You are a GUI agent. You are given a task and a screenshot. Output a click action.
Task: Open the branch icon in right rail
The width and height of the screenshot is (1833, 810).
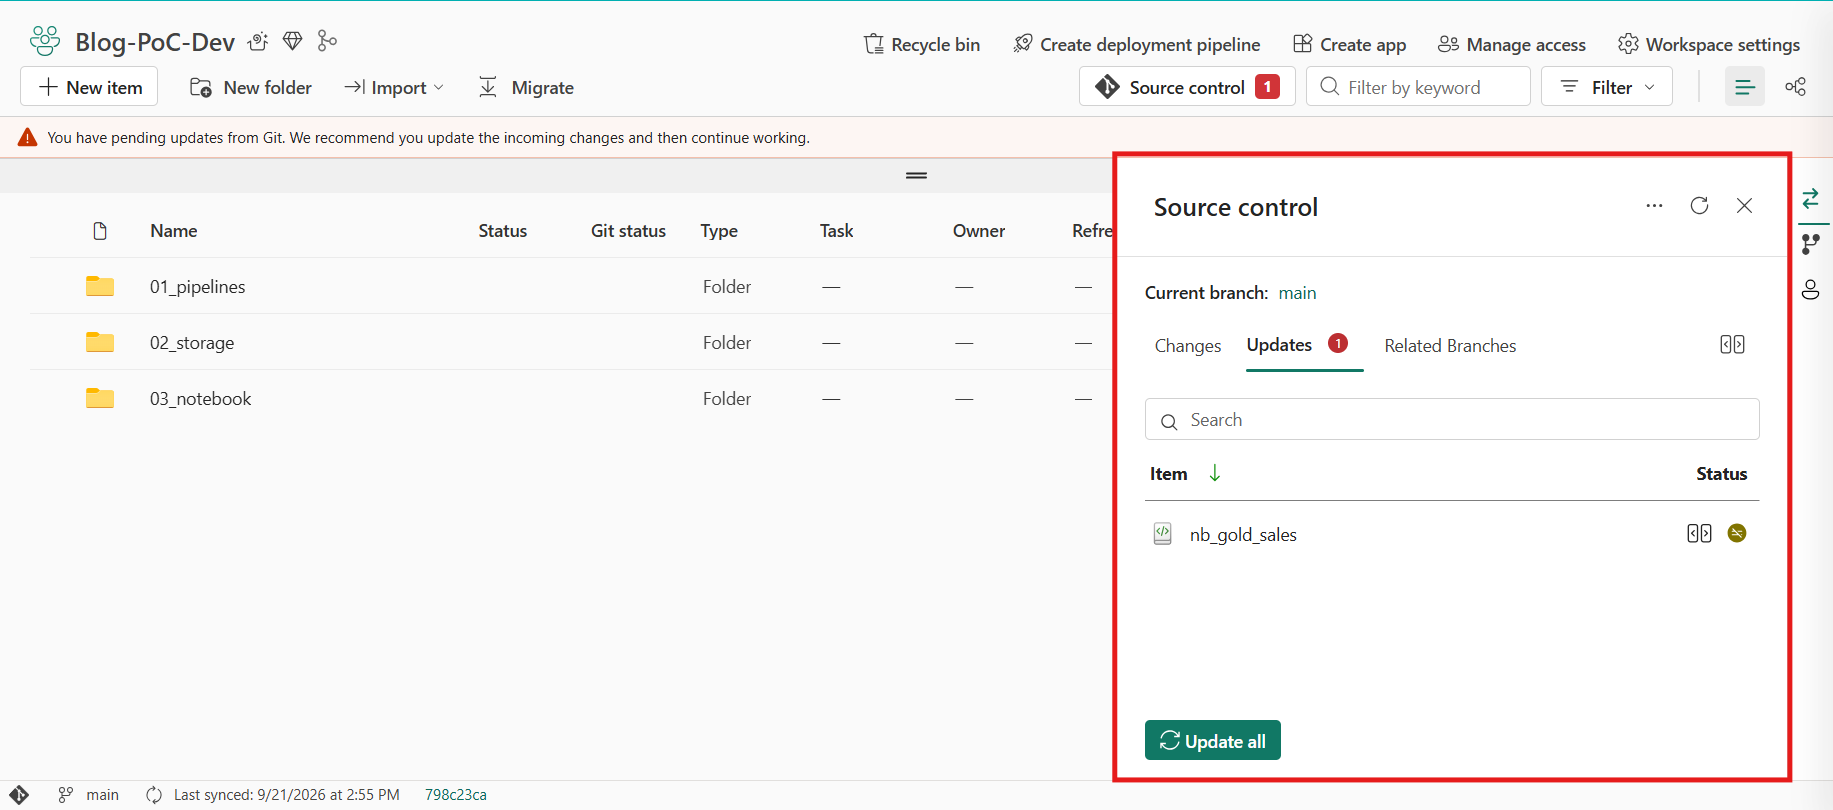[1810, 244]
